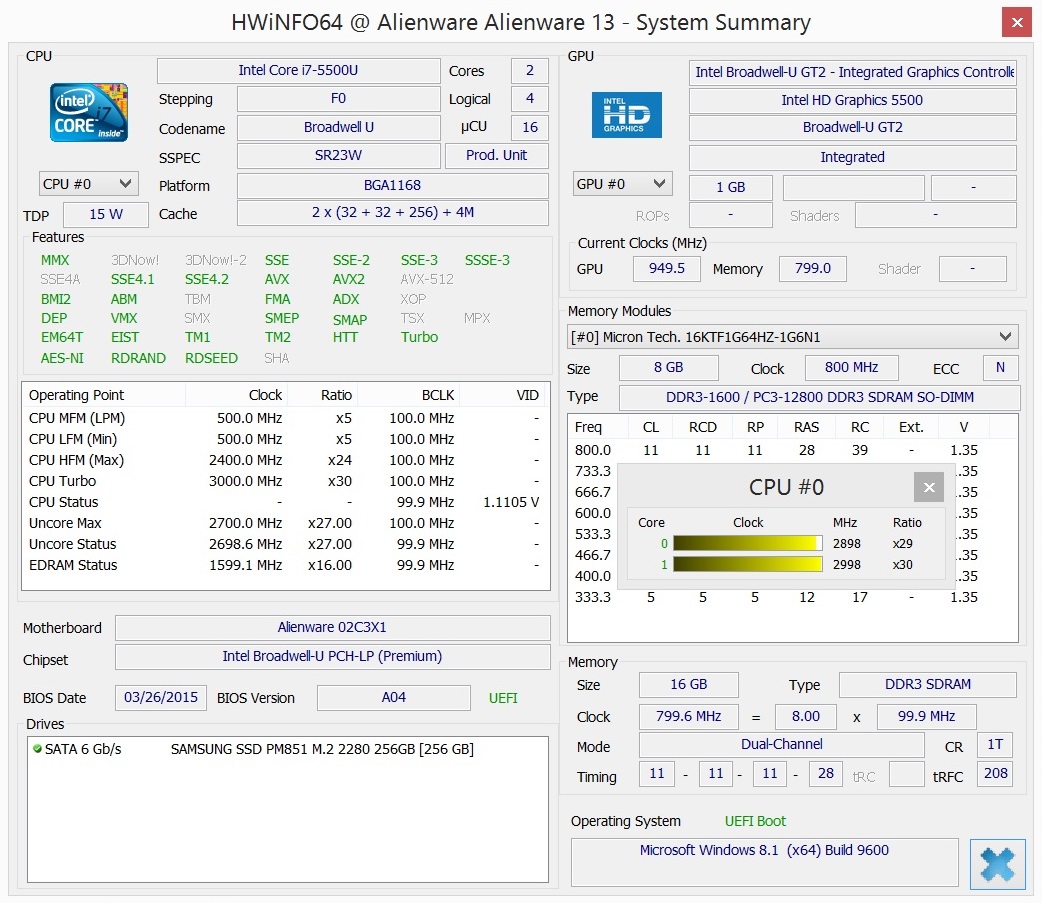Click the EDRAM Status row
Screen dimensions: 1042x903
(286, 565)
